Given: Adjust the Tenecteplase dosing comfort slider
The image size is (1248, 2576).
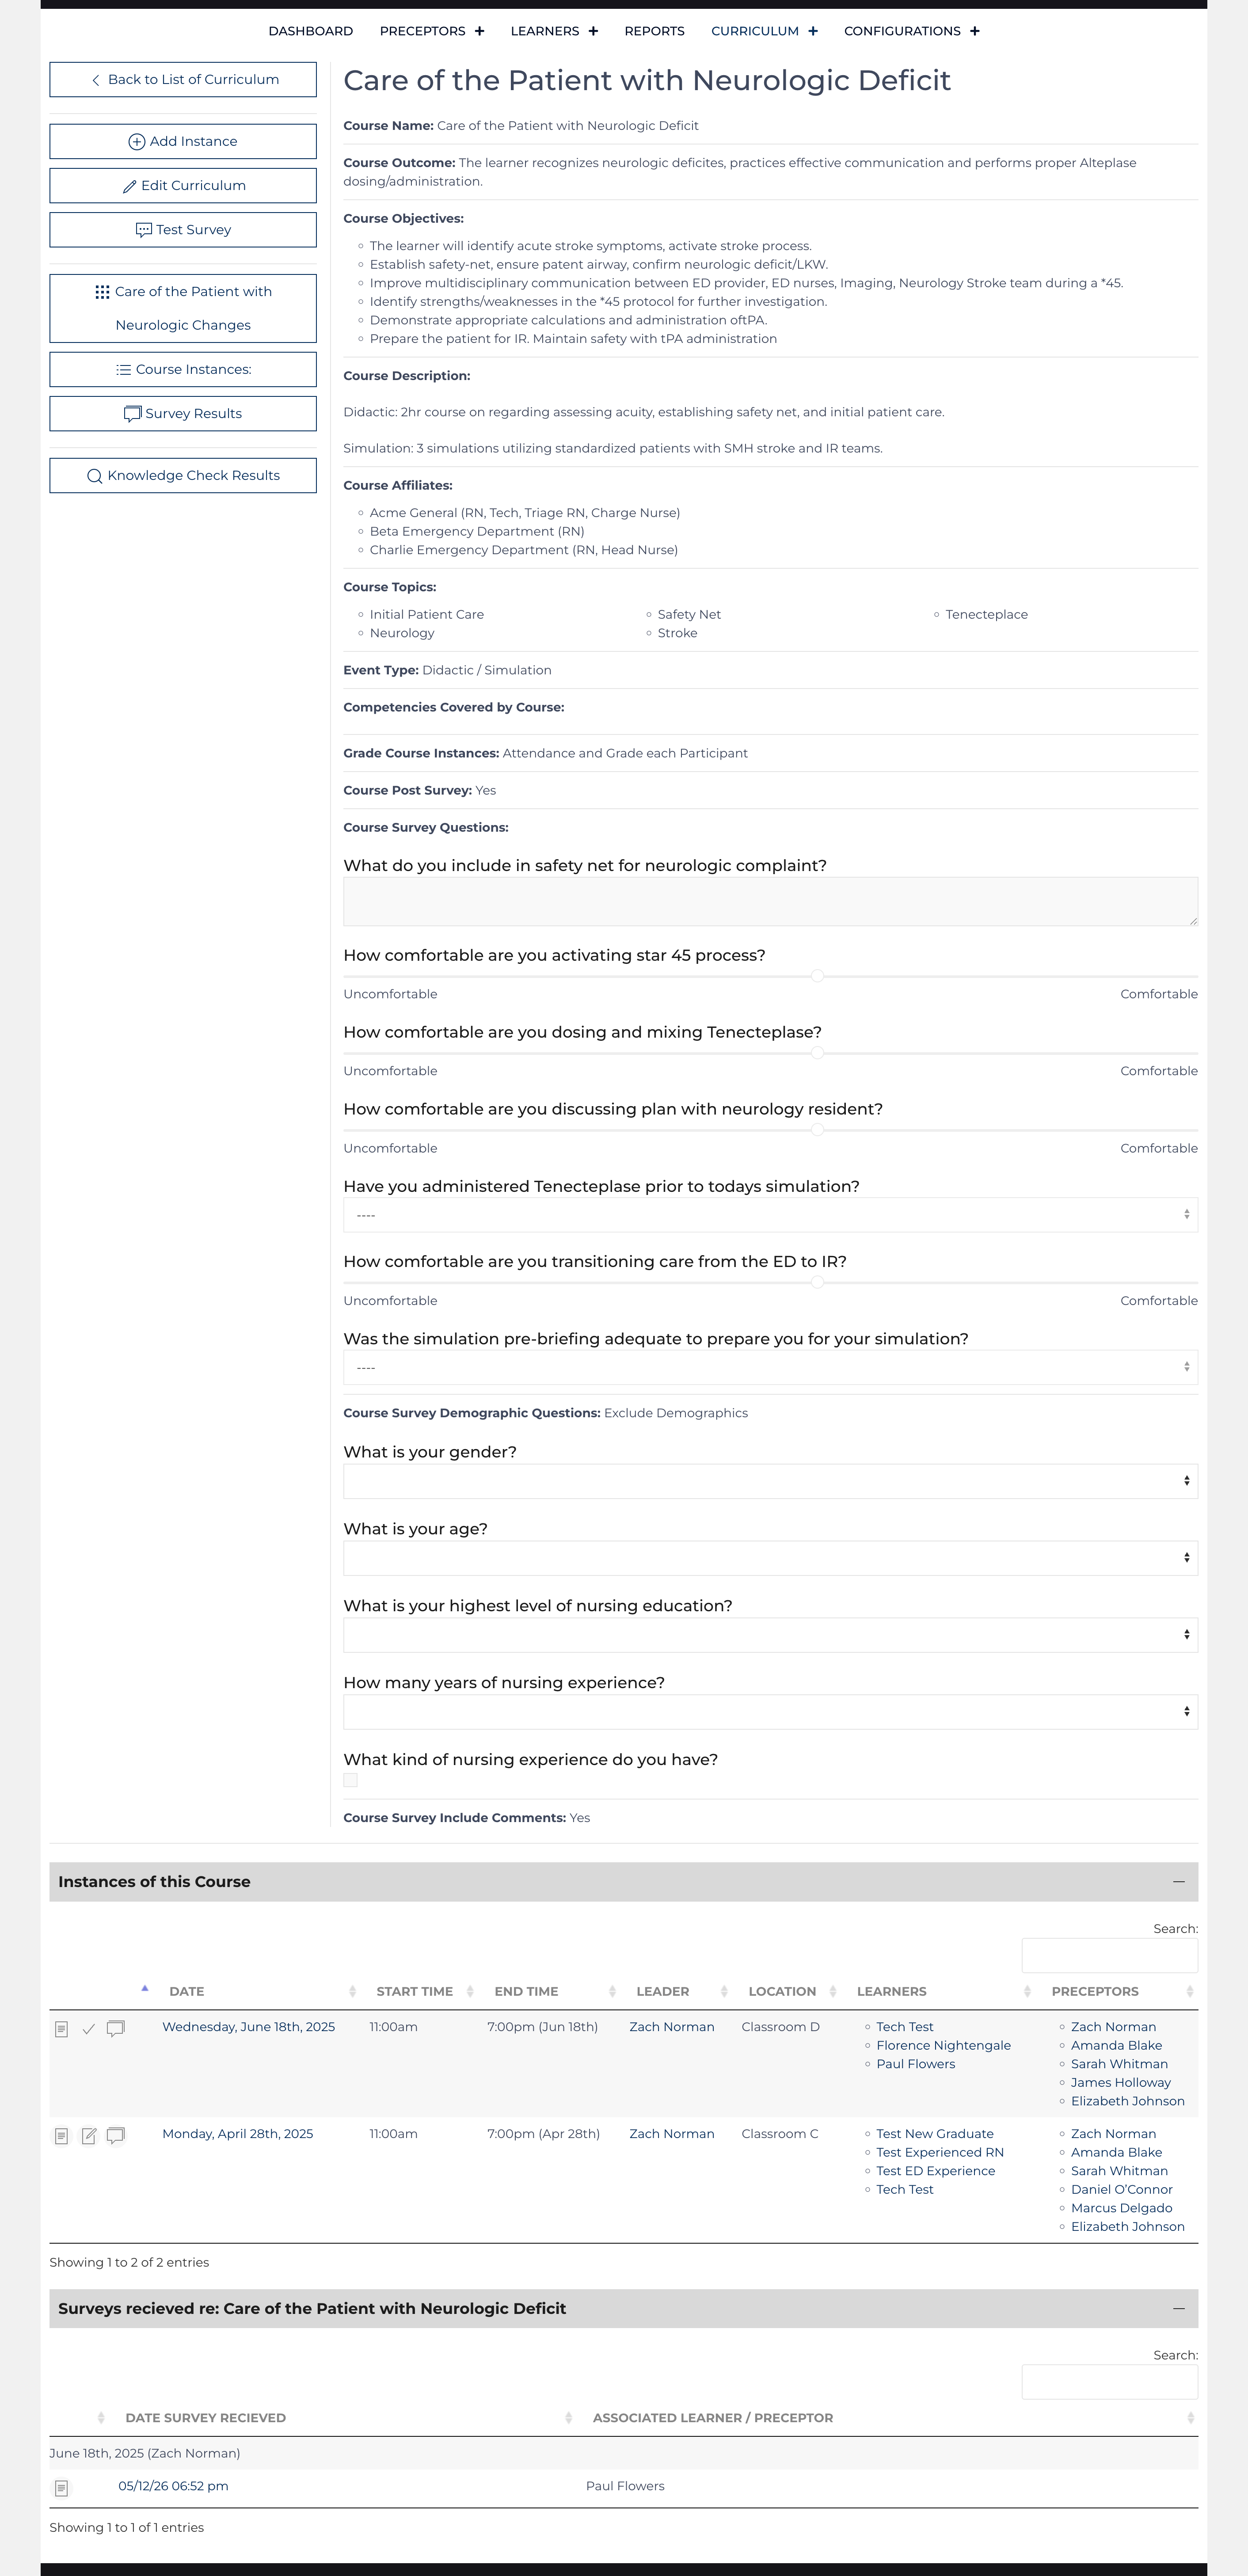Looking at the screenshot, I should 818,1052.
